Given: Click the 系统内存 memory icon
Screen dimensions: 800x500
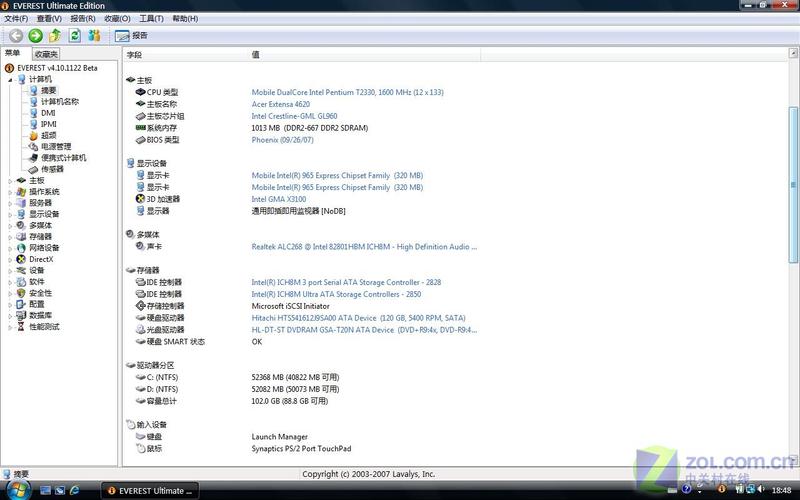Looking at the screenshot, I should [141, 128].
